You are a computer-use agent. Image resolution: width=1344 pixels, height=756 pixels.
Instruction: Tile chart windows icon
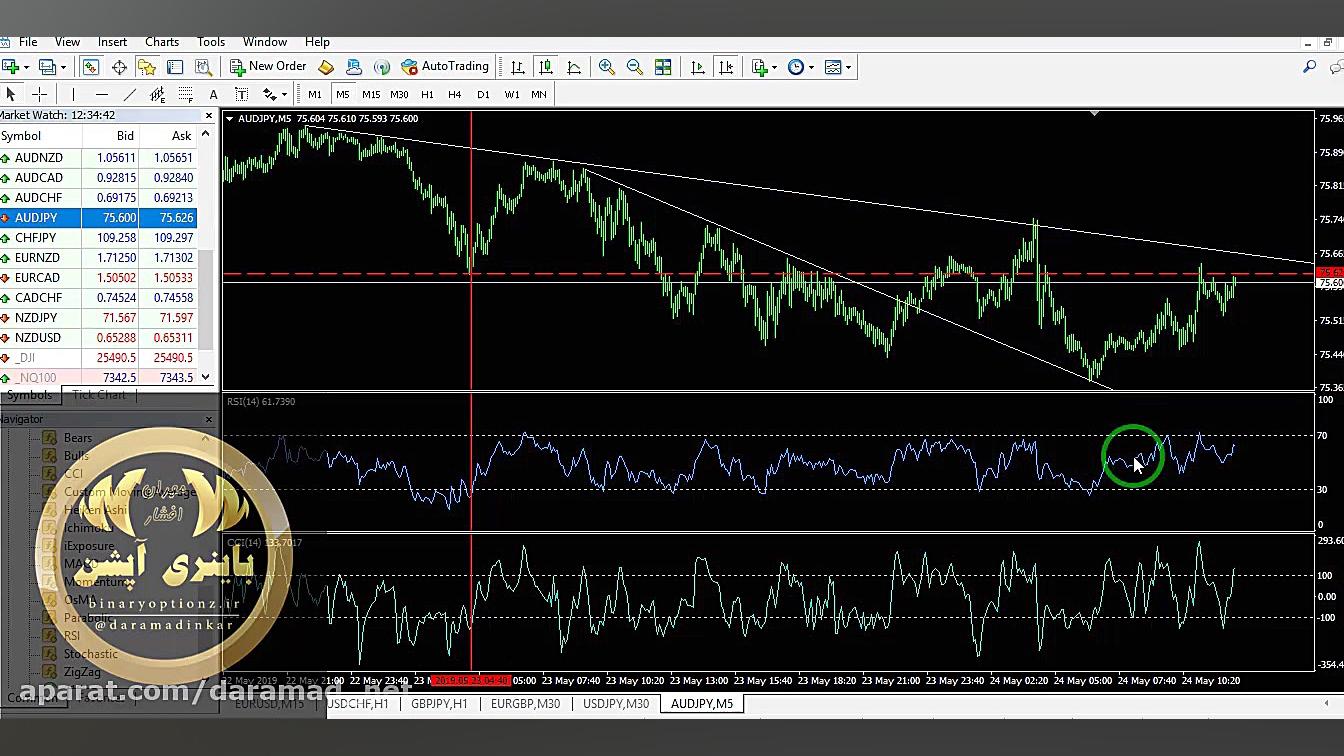coord(662,67)
